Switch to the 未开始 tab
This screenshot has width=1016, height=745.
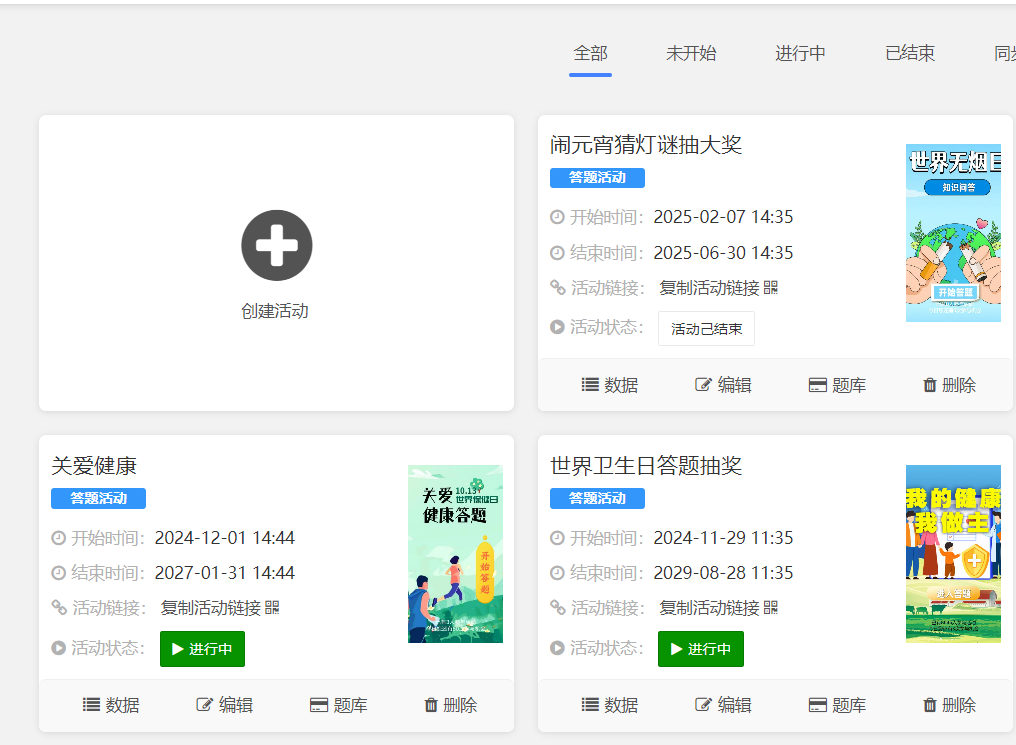(690, 53)
